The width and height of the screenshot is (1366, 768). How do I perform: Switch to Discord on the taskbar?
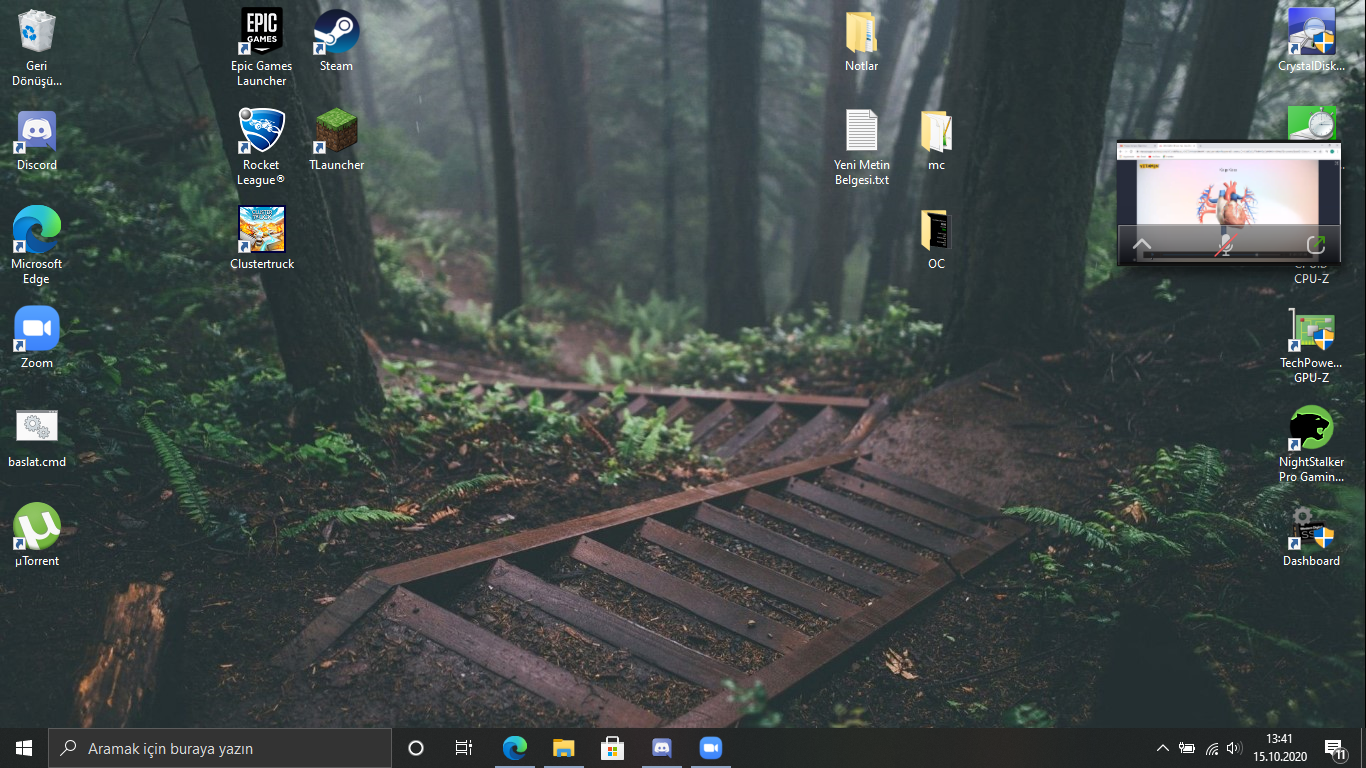tap(662, 748)
